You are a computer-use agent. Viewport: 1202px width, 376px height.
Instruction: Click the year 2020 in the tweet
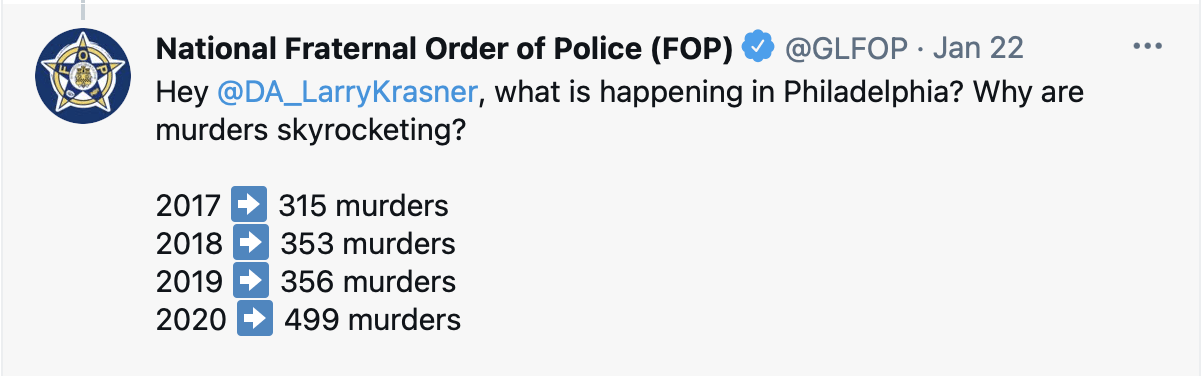[x=190, y=320]
